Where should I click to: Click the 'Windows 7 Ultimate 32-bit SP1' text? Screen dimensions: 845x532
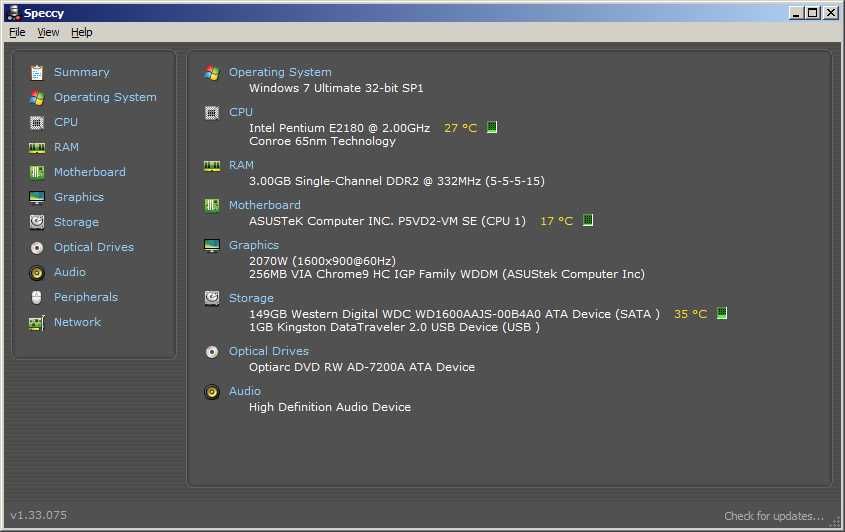[336, 88]
